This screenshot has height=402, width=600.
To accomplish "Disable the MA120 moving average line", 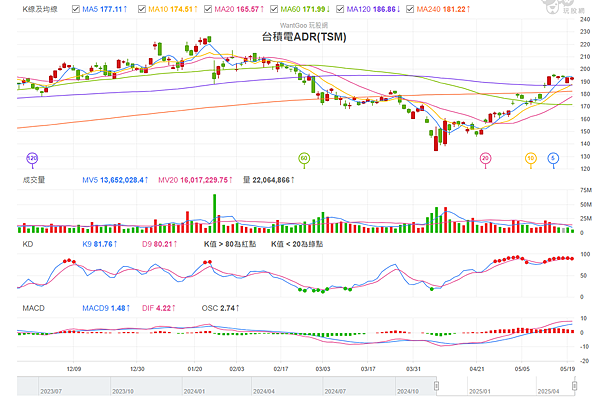I will pyautogui.click(x=340, y=9).
